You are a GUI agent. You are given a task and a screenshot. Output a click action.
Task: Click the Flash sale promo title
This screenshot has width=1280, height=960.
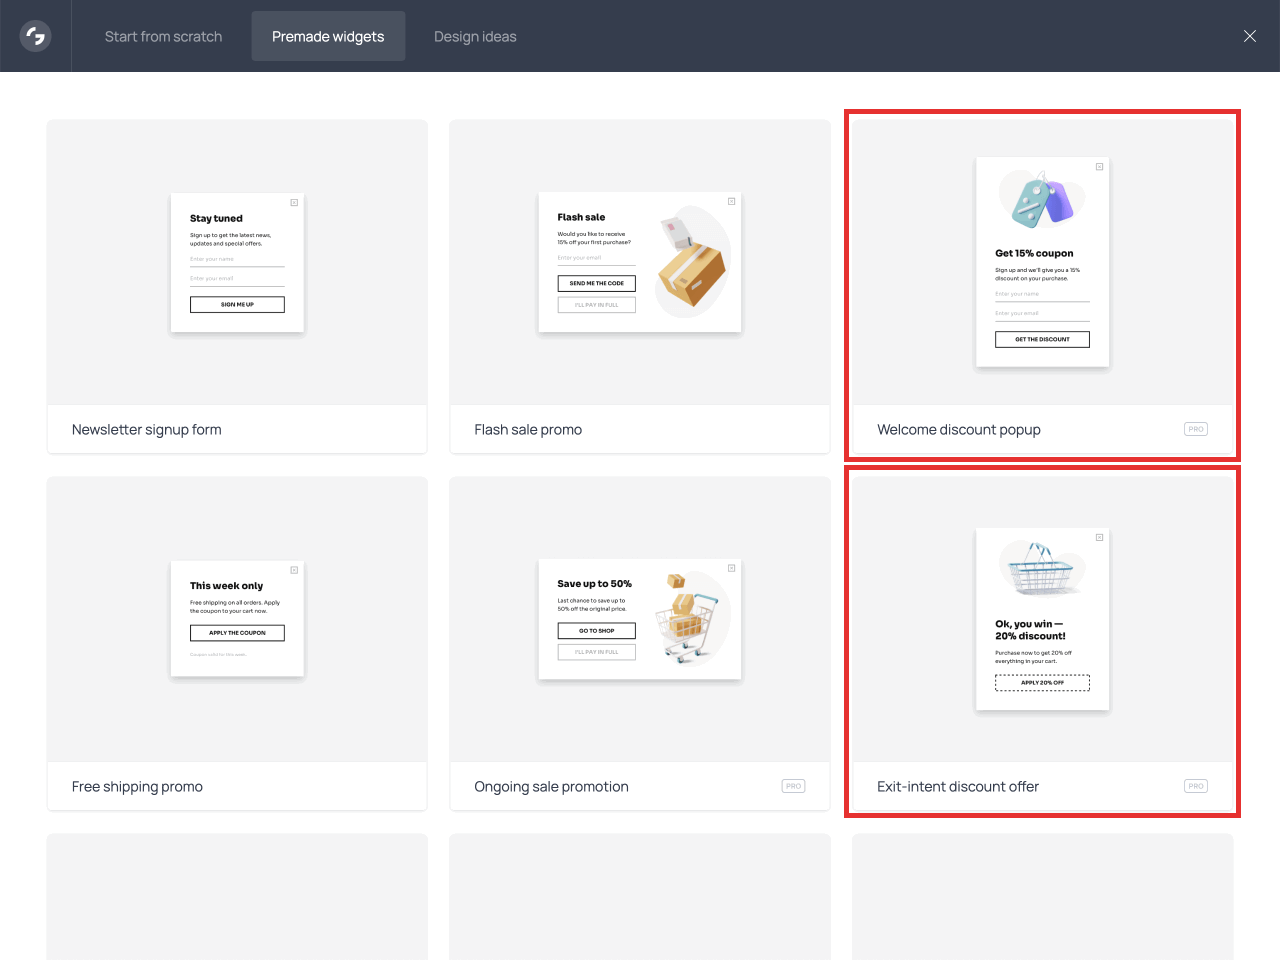tap(528, 430)
